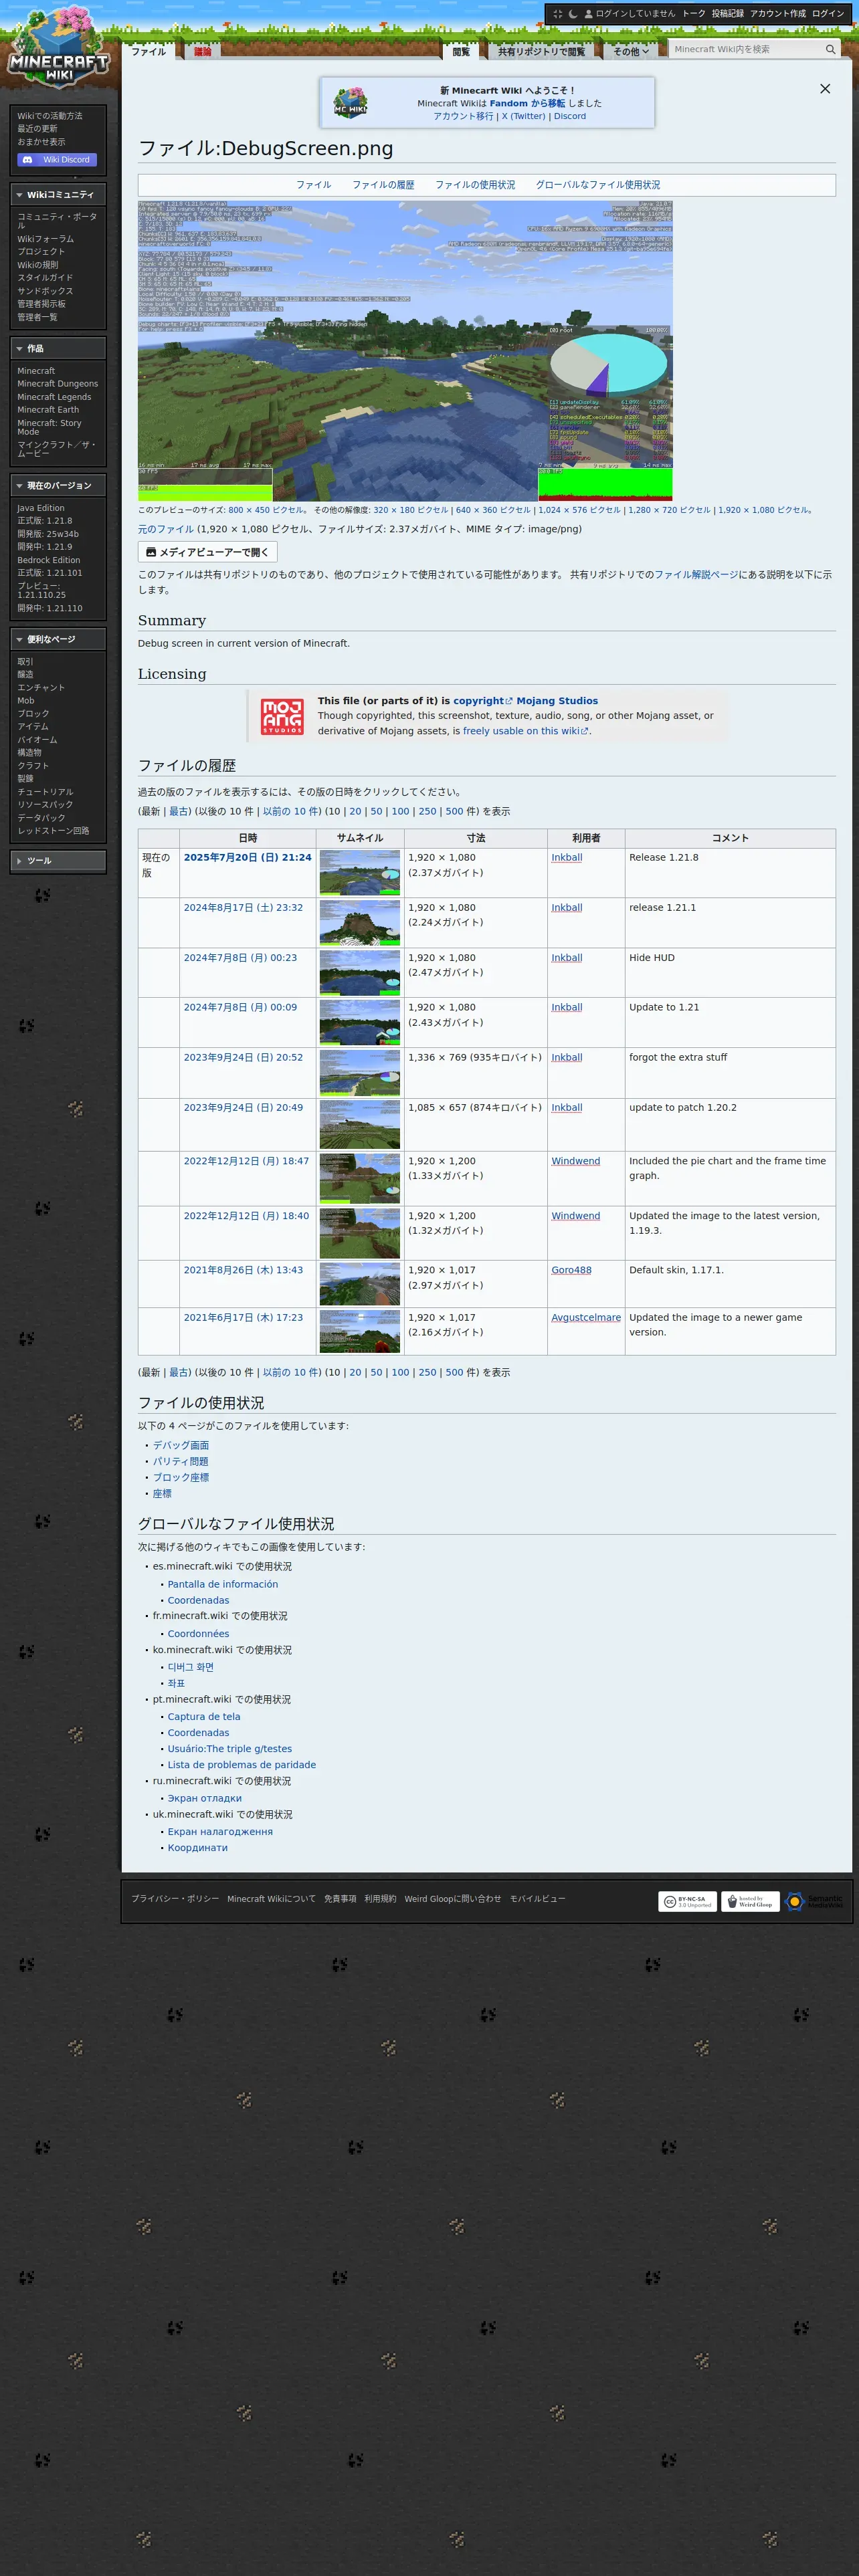Jump to ファイルの使用状況 section link

tap(475, 185)
